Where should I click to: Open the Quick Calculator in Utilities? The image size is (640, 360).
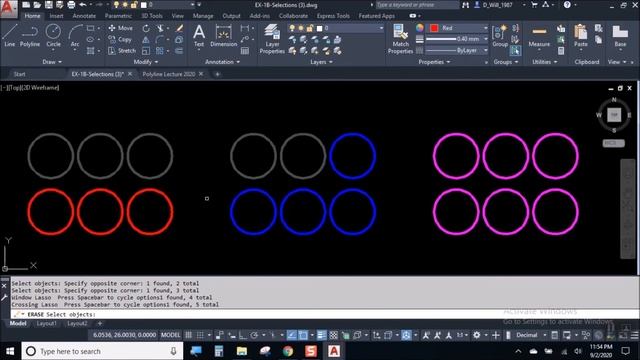click(x=561, y=51)
